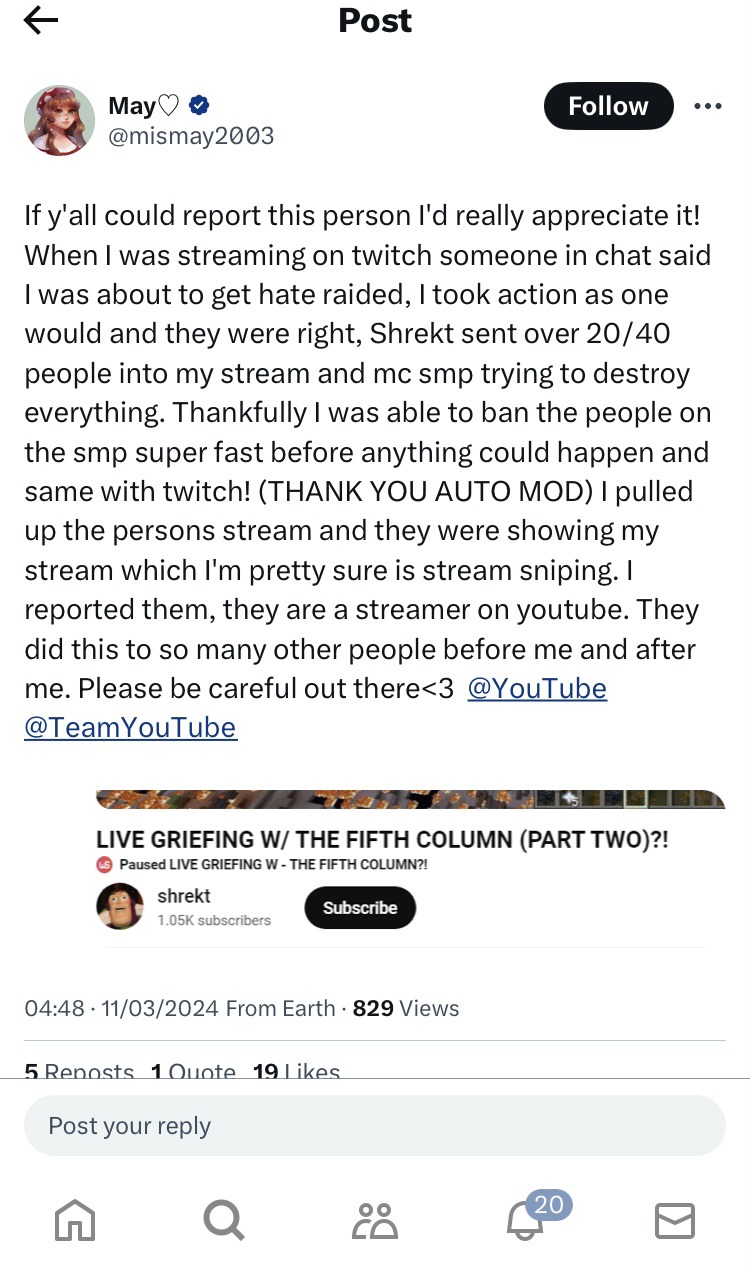750x1270 pixels.
Task: Tap the blue verified badge
Action: 199,105
